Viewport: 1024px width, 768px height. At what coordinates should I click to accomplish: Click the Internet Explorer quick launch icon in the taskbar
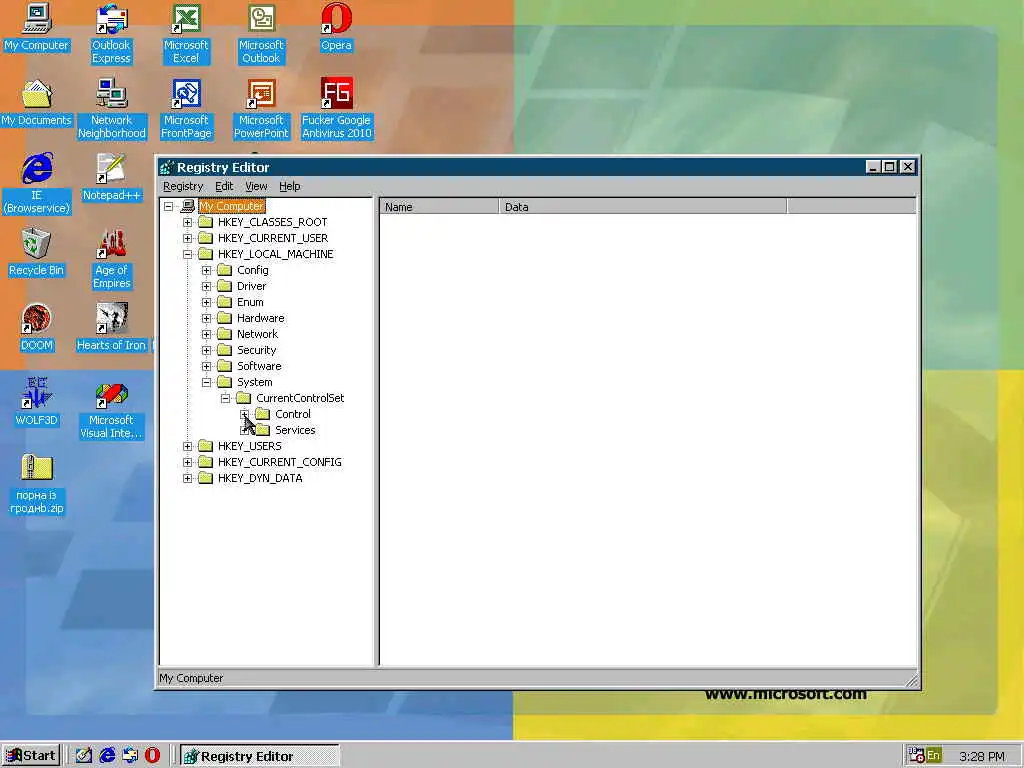coord(107,756)
